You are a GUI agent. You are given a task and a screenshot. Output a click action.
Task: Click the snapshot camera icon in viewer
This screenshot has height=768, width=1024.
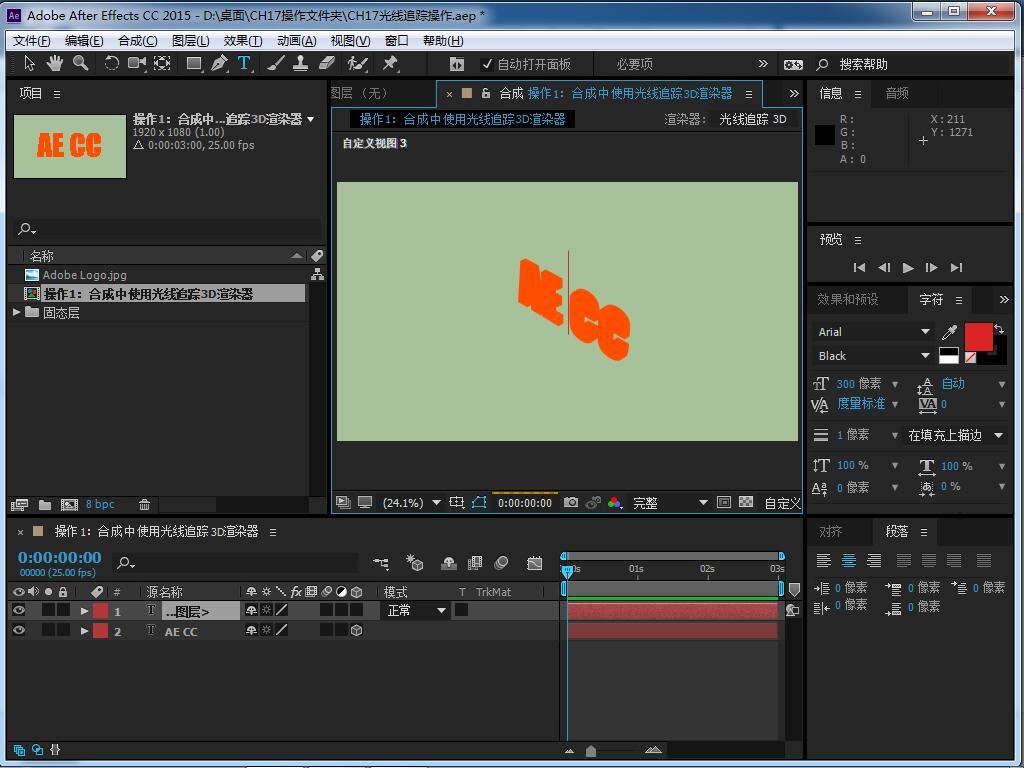571,502
